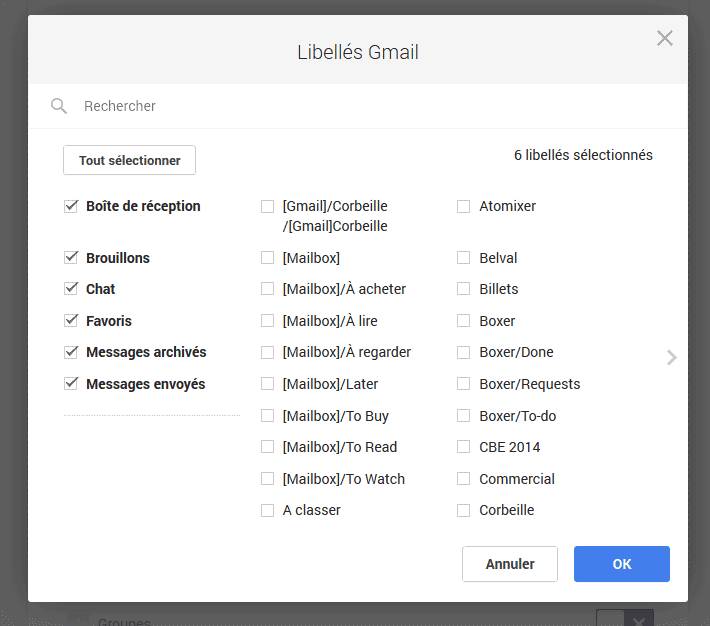This screenshot has width=710, height=626.
Task: Uncheck Messages archivés
Action: [71, 352]
